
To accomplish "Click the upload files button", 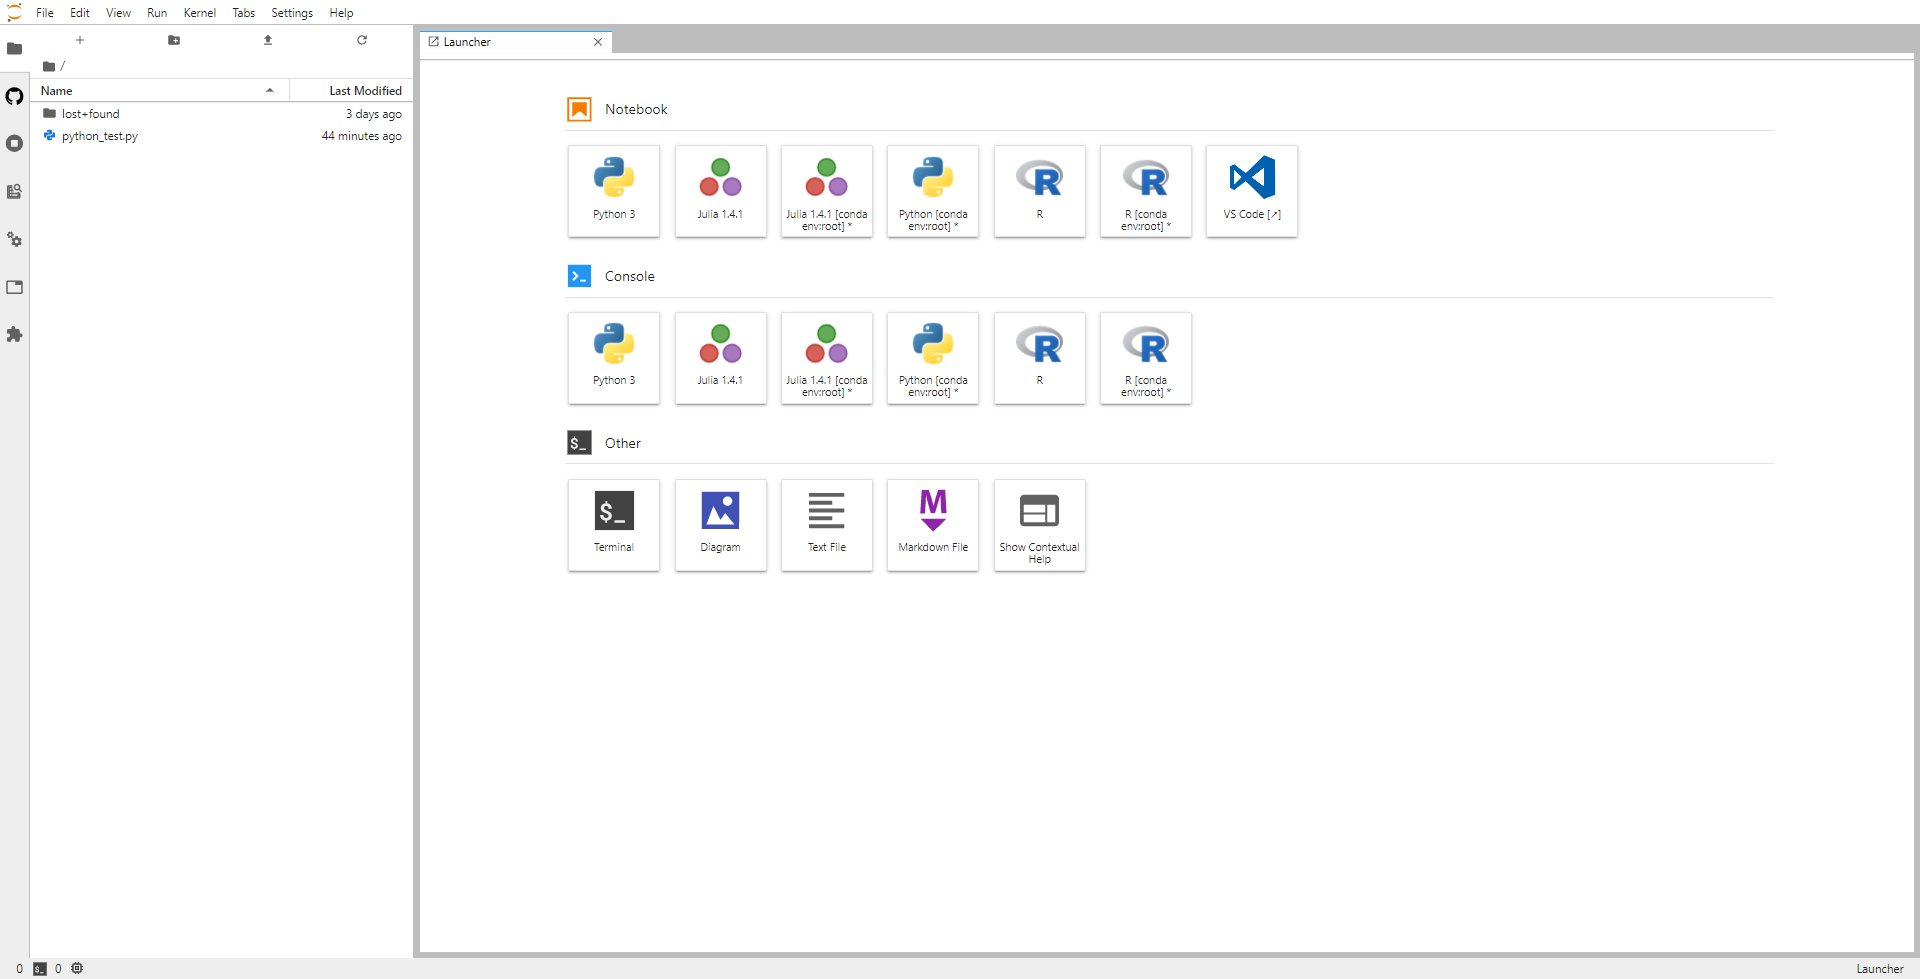I will (268, 40).
